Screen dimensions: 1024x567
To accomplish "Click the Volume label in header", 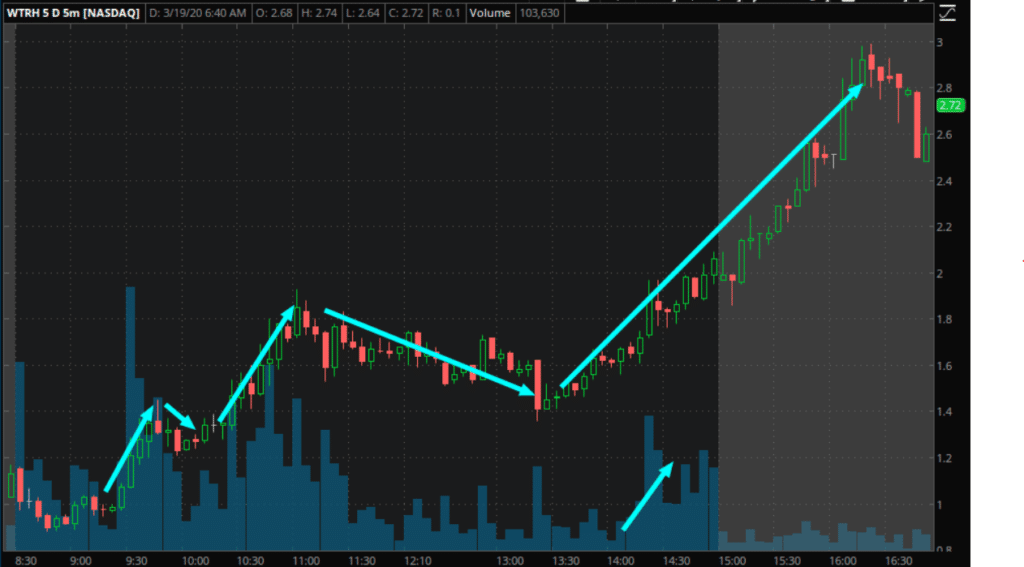I will point(490,13).
